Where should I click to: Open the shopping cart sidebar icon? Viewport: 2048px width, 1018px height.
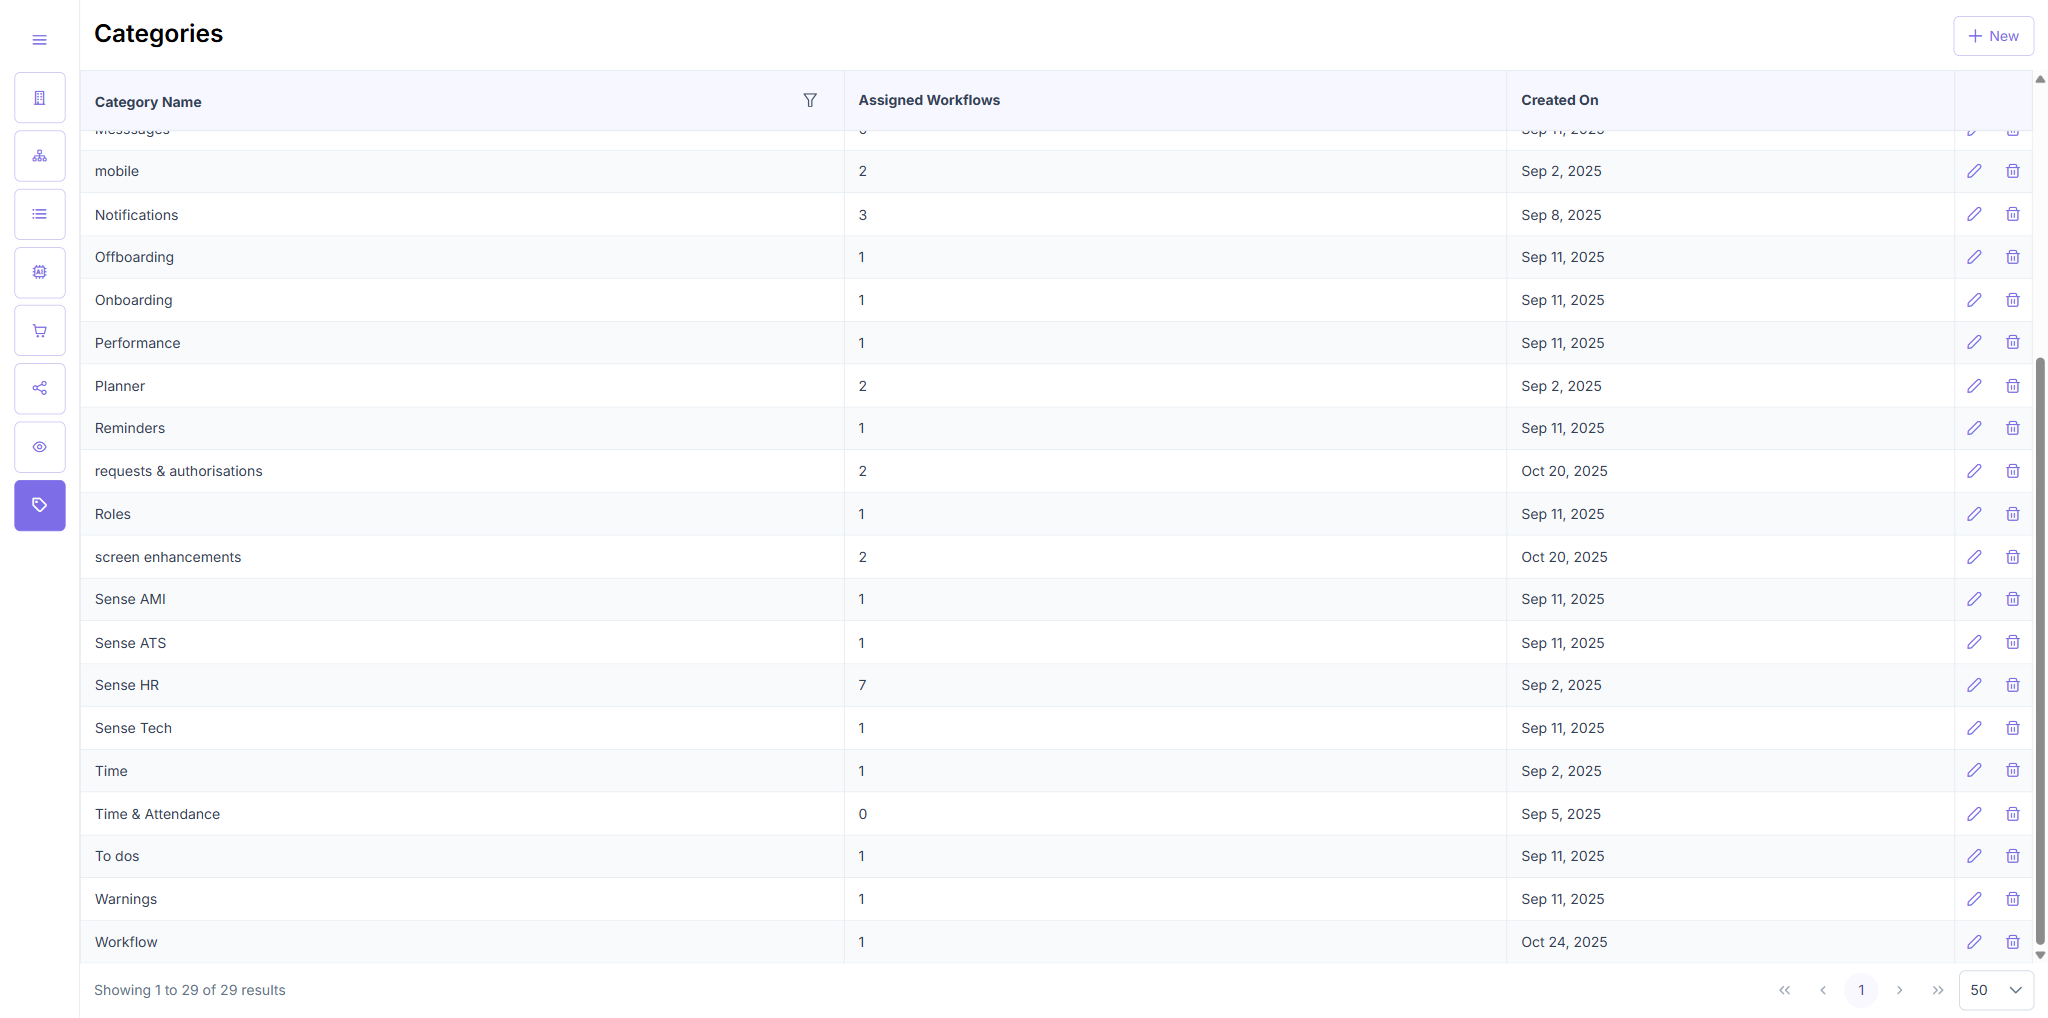(40, 331)
